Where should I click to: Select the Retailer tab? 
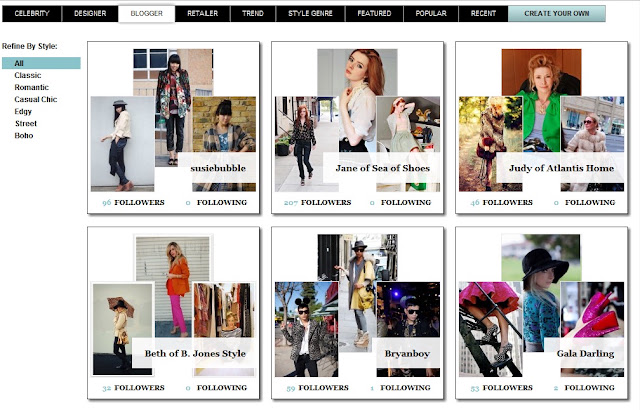(202, 13)
